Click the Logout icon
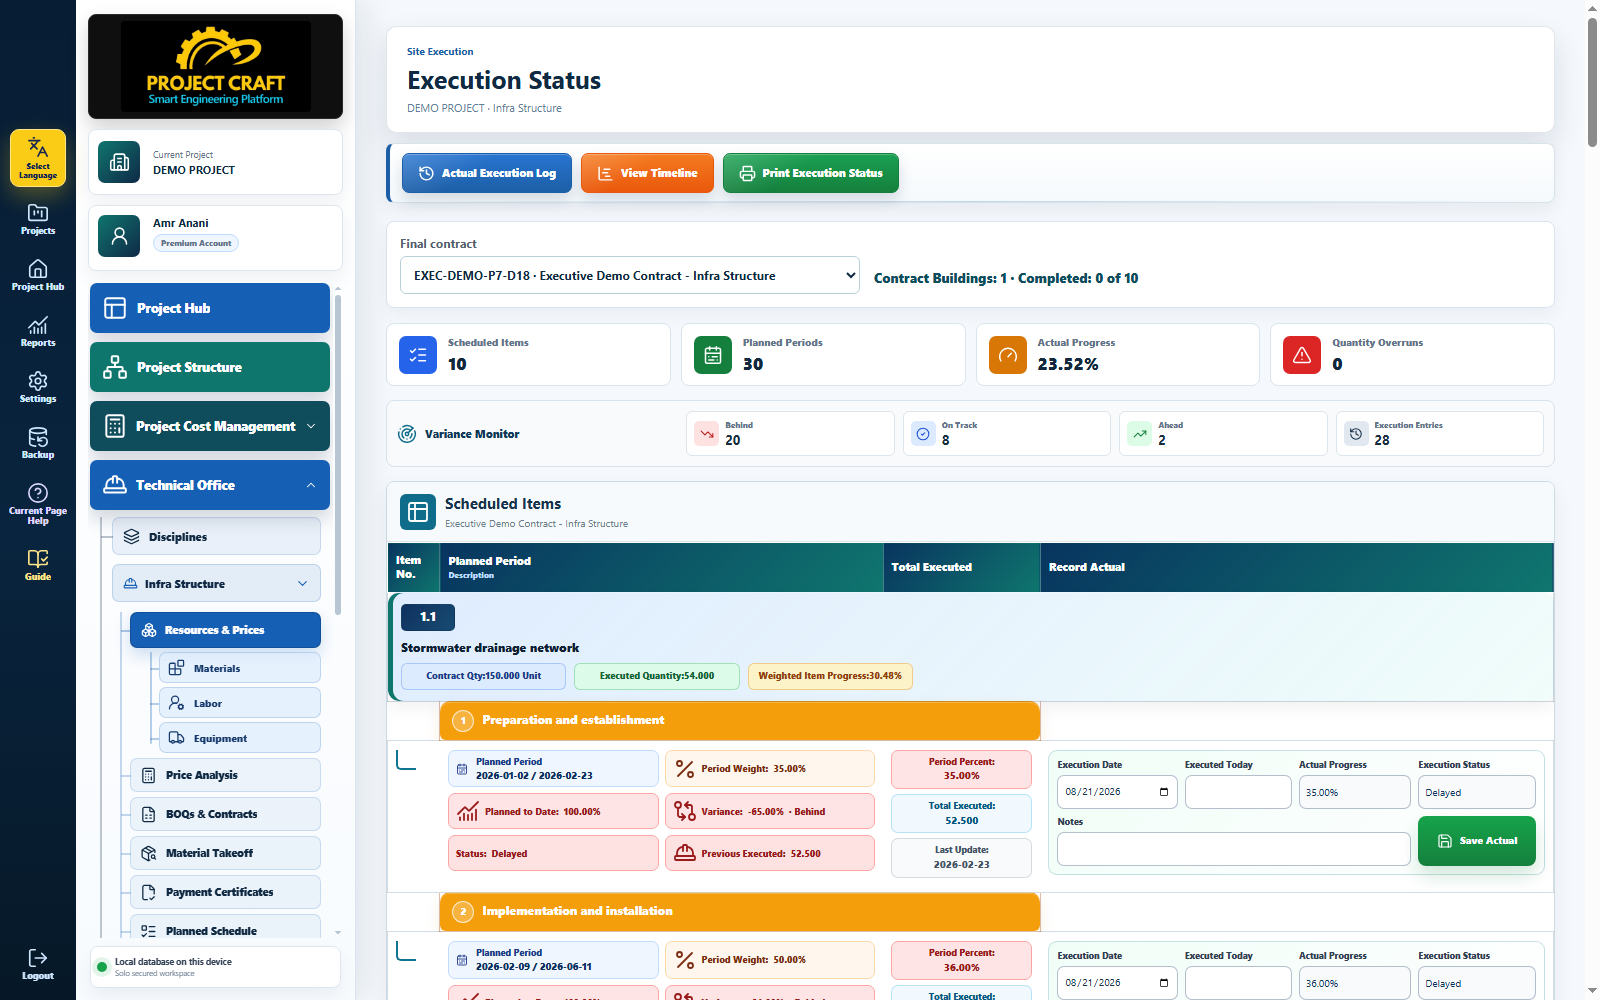Viewport: 1600px width, 1000px height. coord(38,964)
